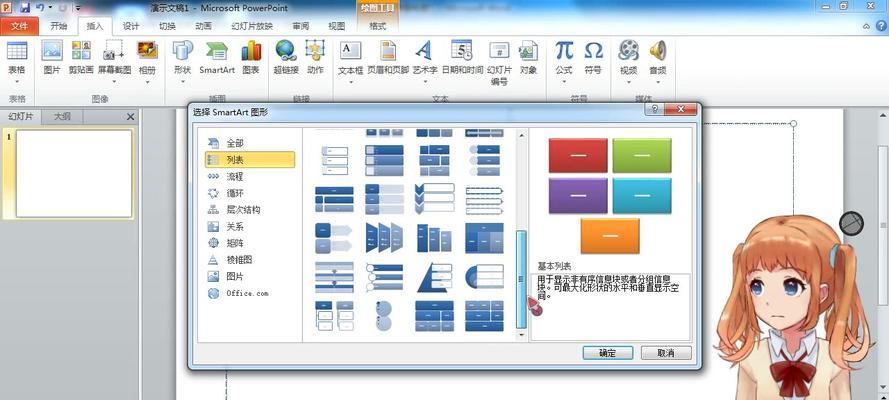Insert an 对象 object
The height and width of the screenshot is (400, 889).
coord(528,51)
